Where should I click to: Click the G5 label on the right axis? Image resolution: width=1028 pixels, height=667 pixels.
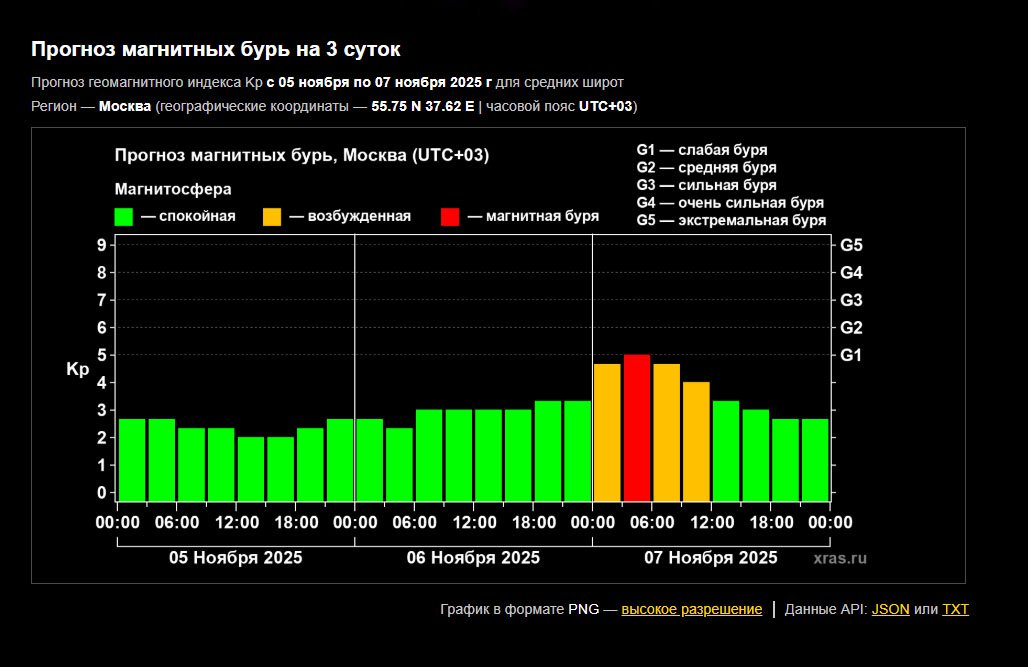tap(851, 245)
